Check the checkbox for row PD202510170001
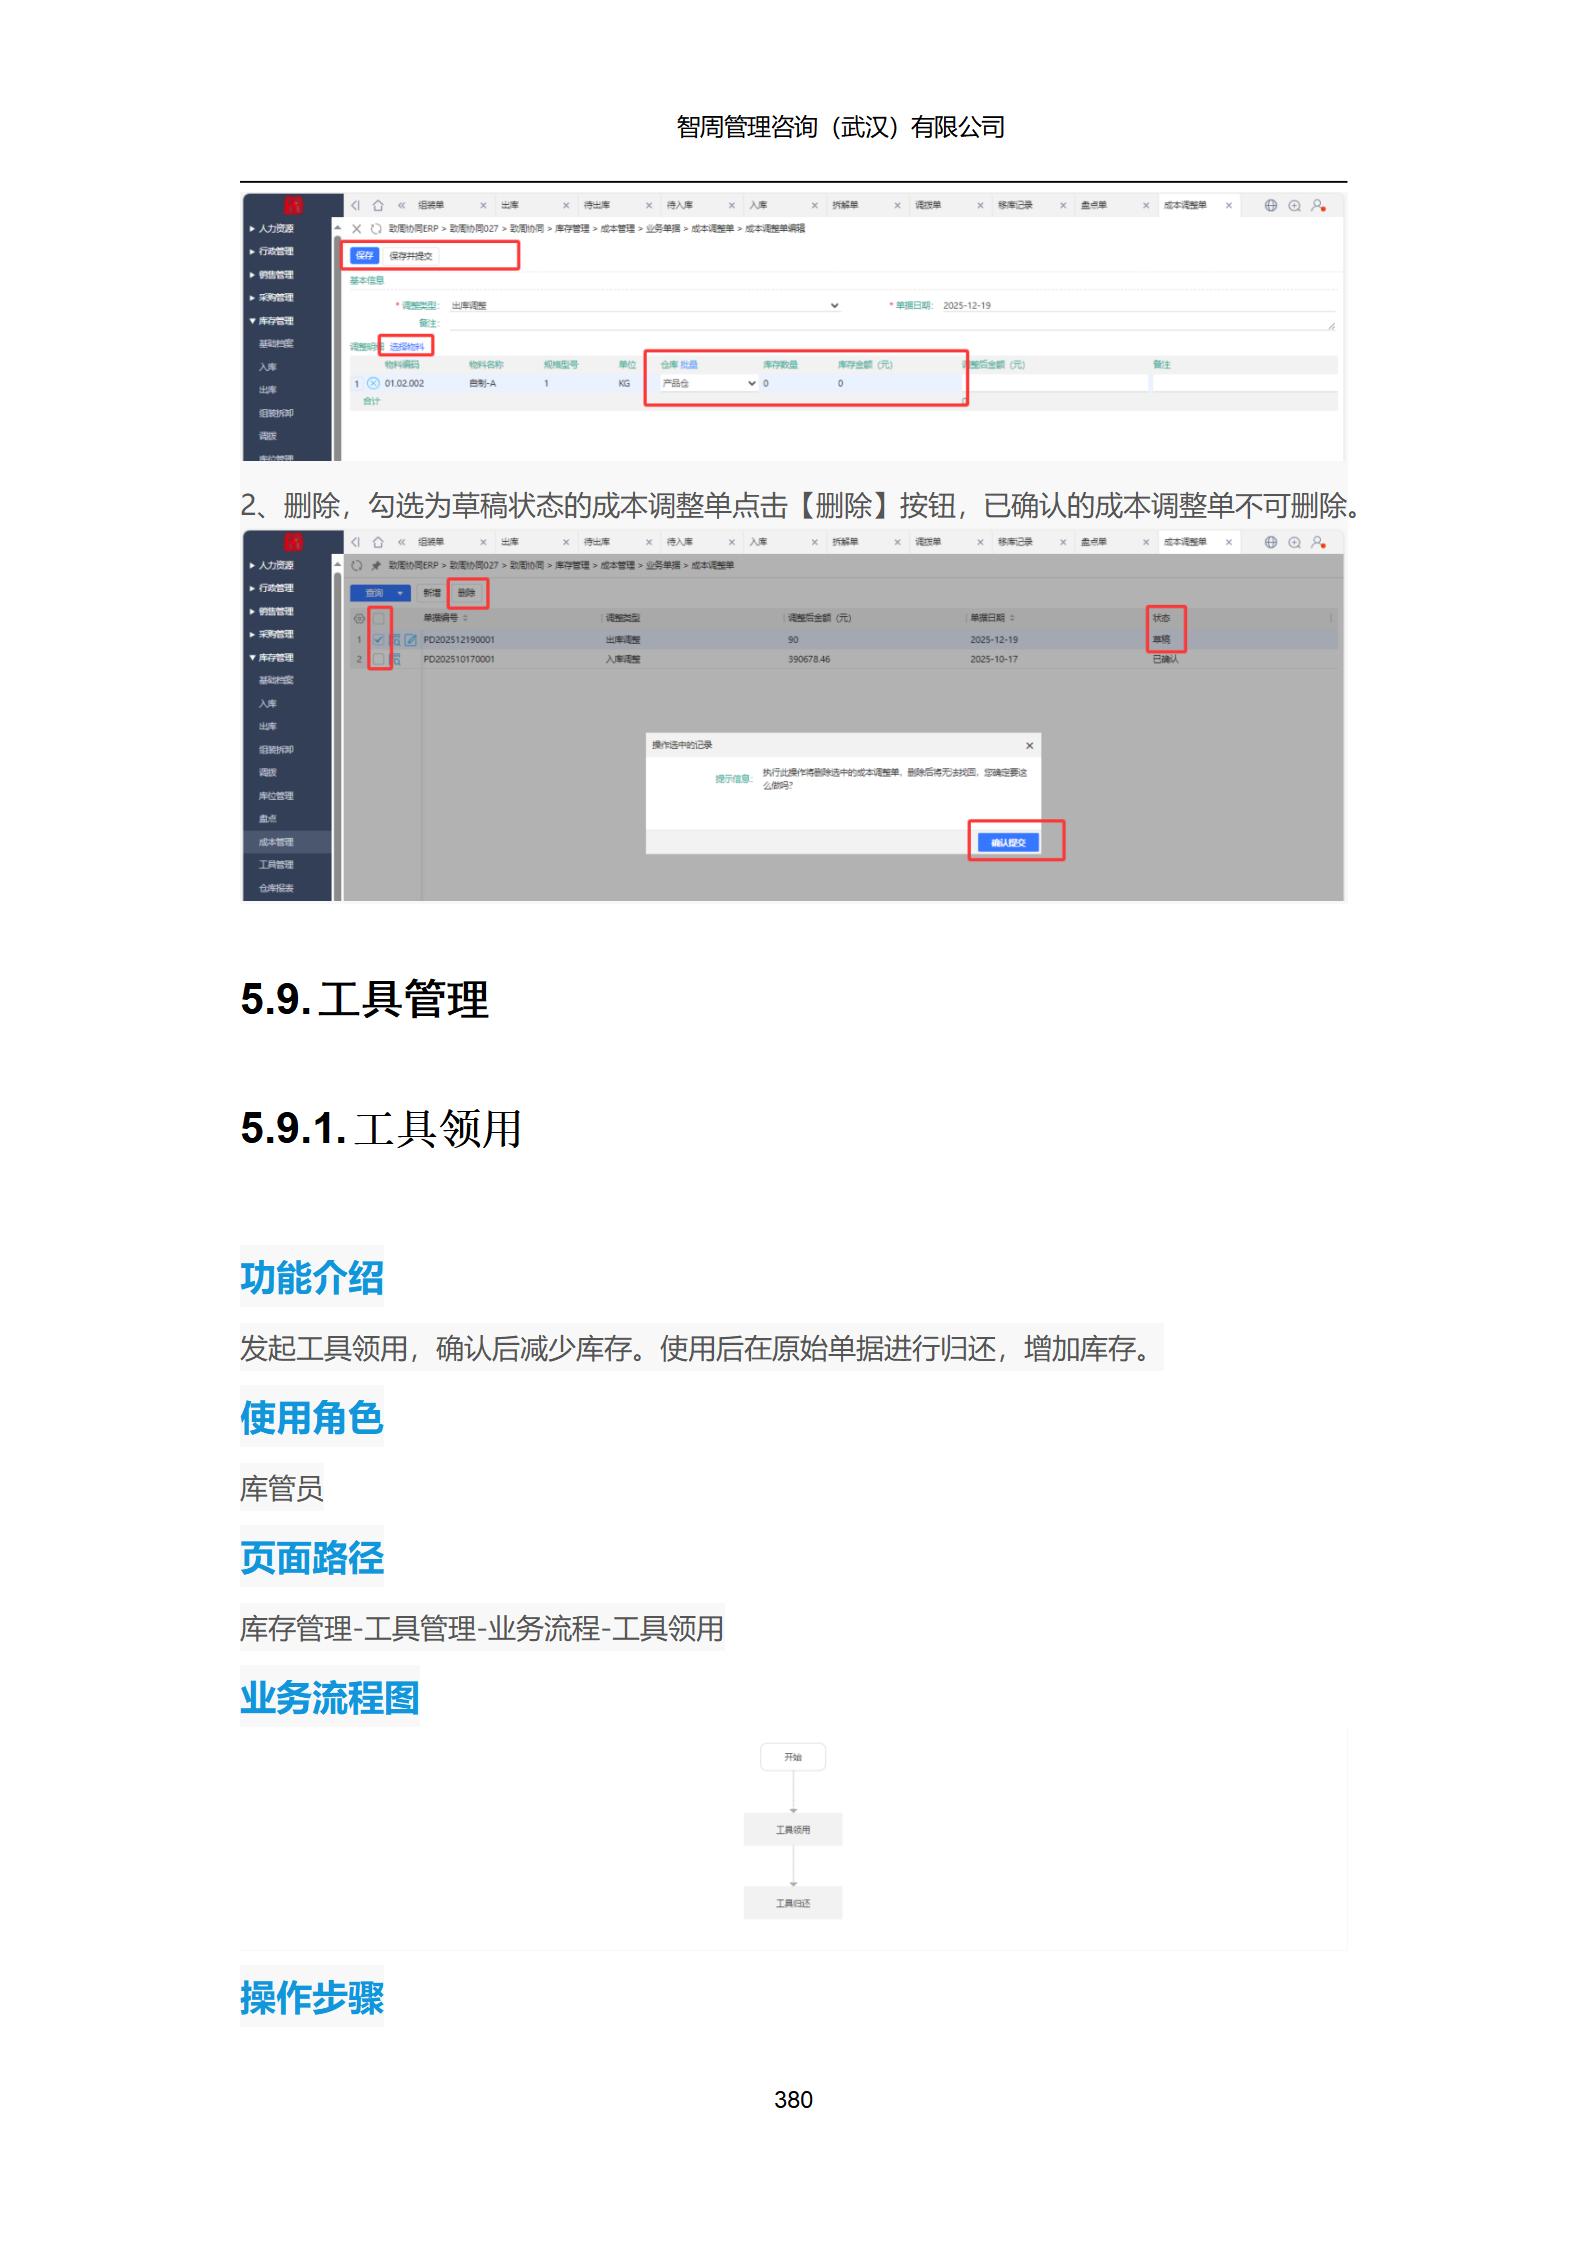Screen dimensions: 1587x2245 pos(378,660)
